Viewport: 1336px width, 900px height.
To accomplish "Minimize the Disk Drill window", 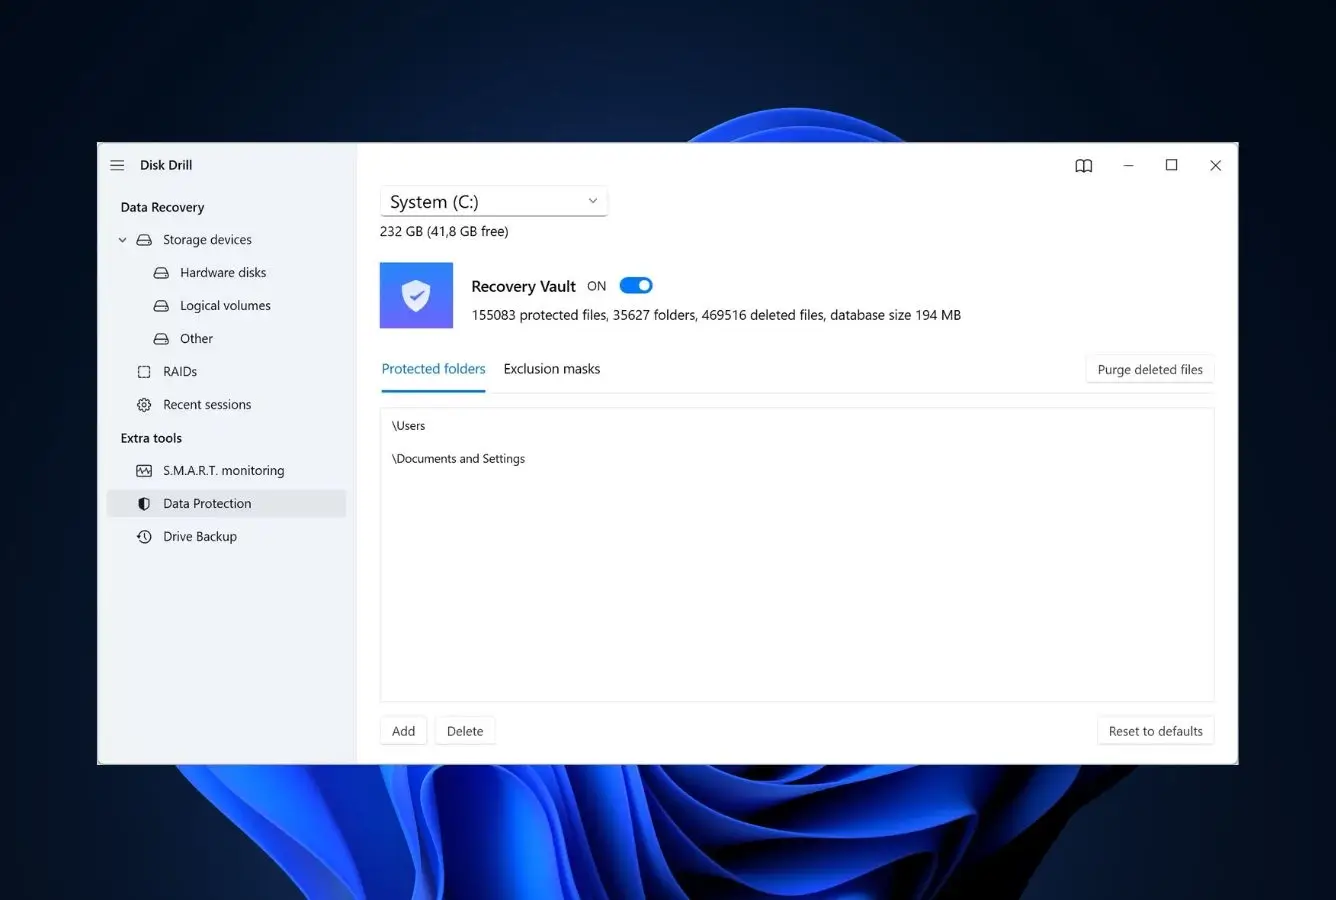I will 1128,166.
